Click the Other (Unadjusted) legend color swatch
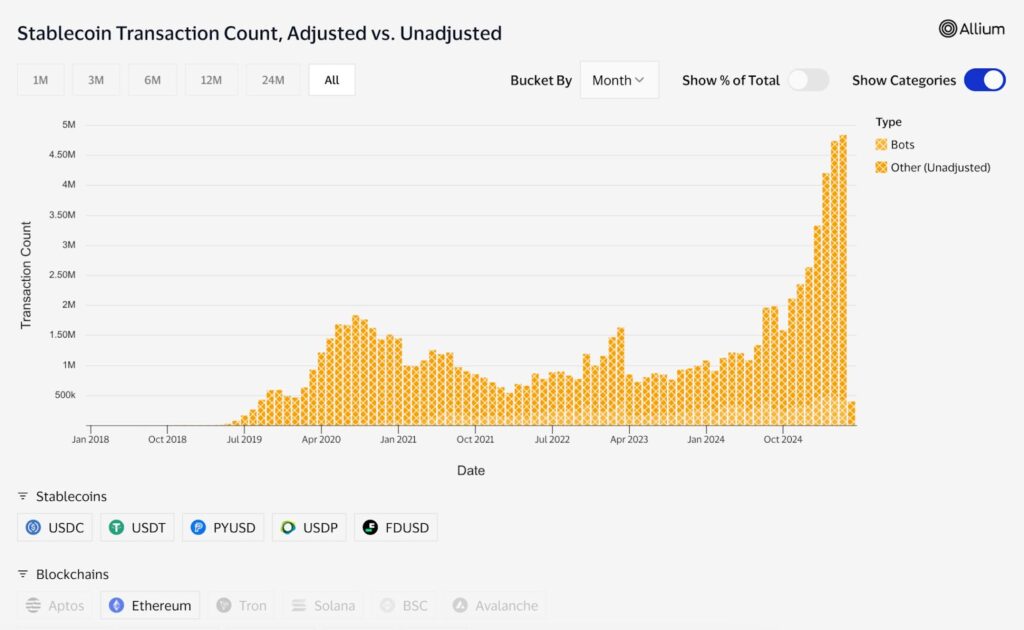The image size is (1024, 630). pos(883,167)
